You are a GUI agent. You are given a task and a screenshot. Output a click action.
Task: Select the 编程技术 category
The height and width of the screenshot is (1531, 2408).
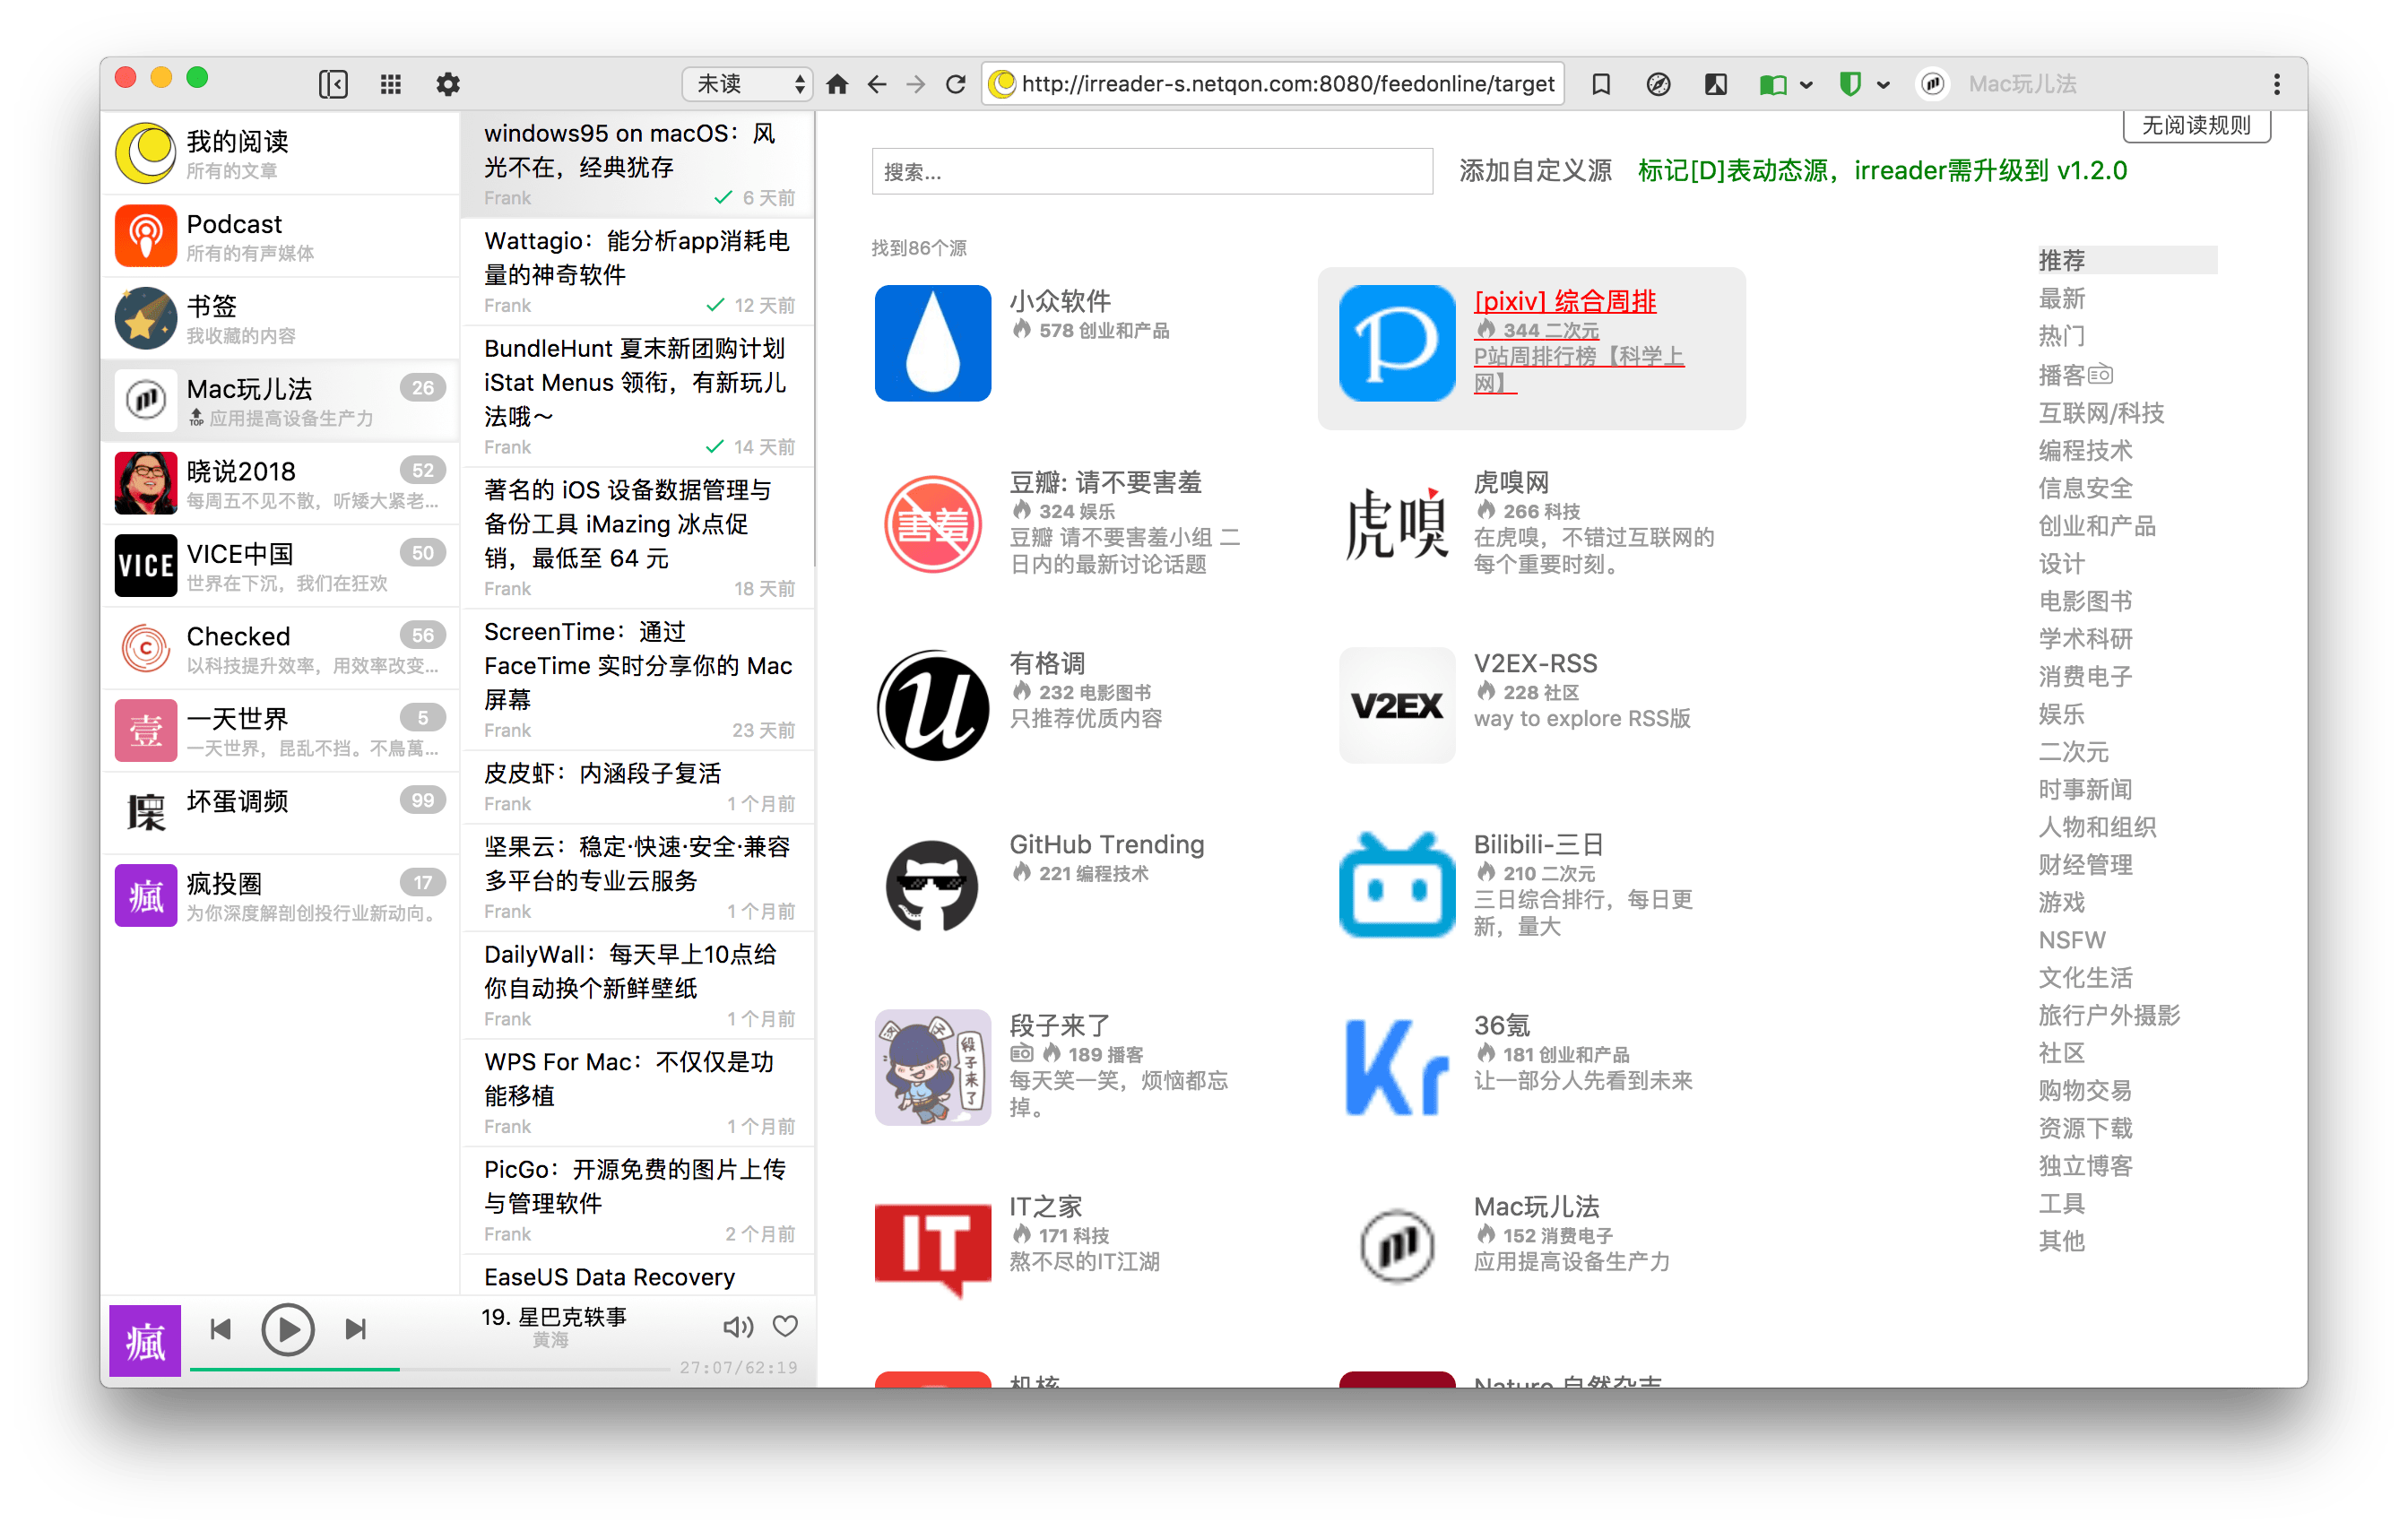pyautogui.click(x=2085, y=450)
